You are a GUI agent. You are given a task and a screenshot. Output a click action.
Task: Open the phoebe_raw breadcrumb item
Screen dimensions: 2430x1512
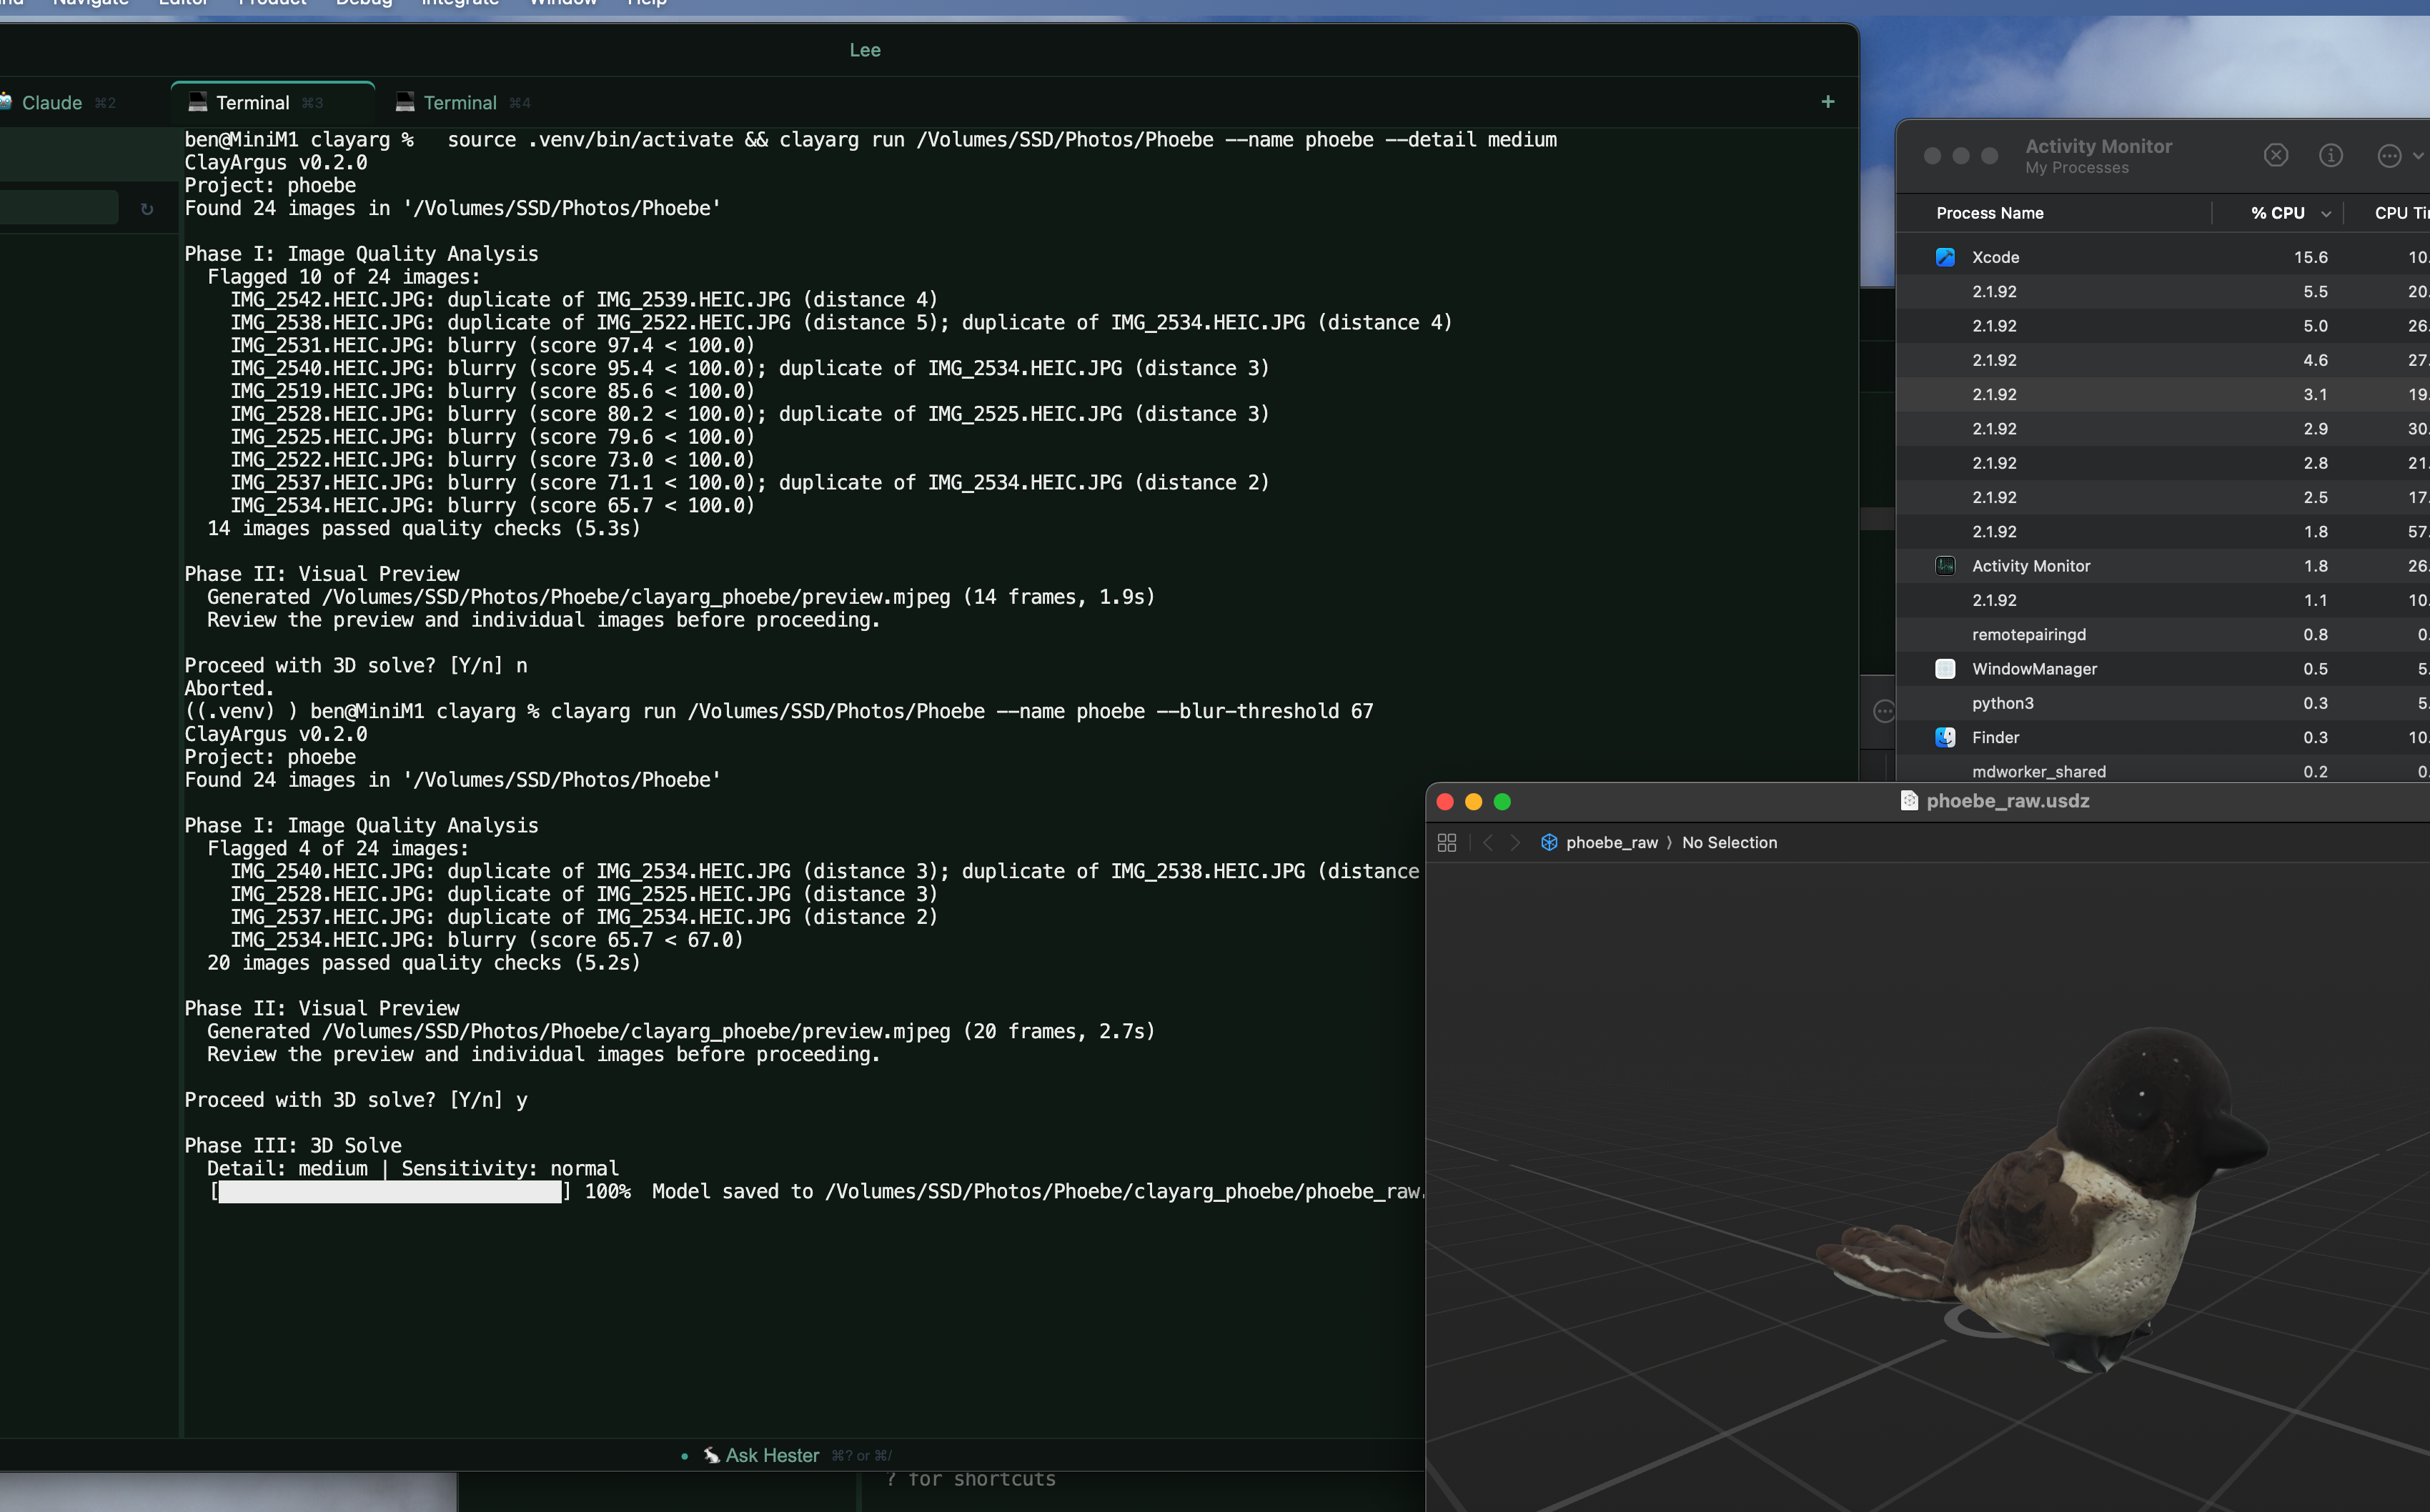1611,842
